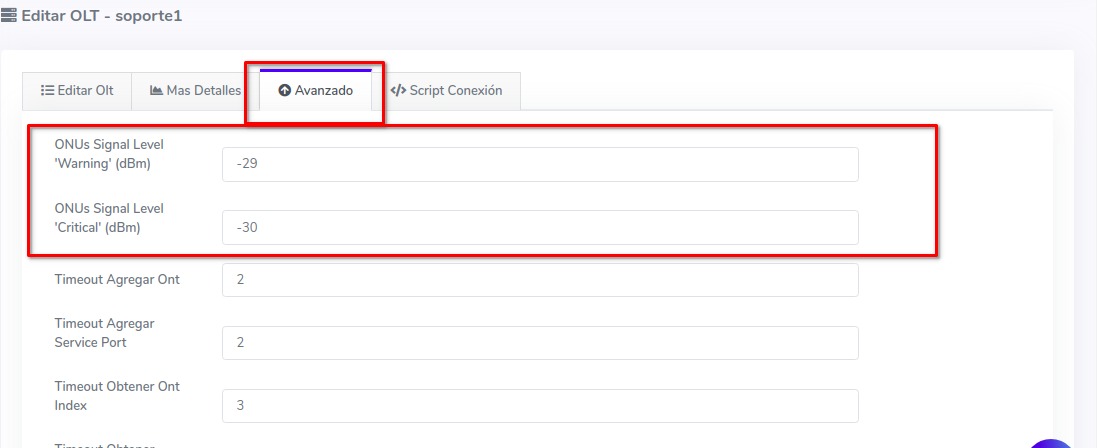Click the Timeout Agregar Ont label text

coord(117,280)
